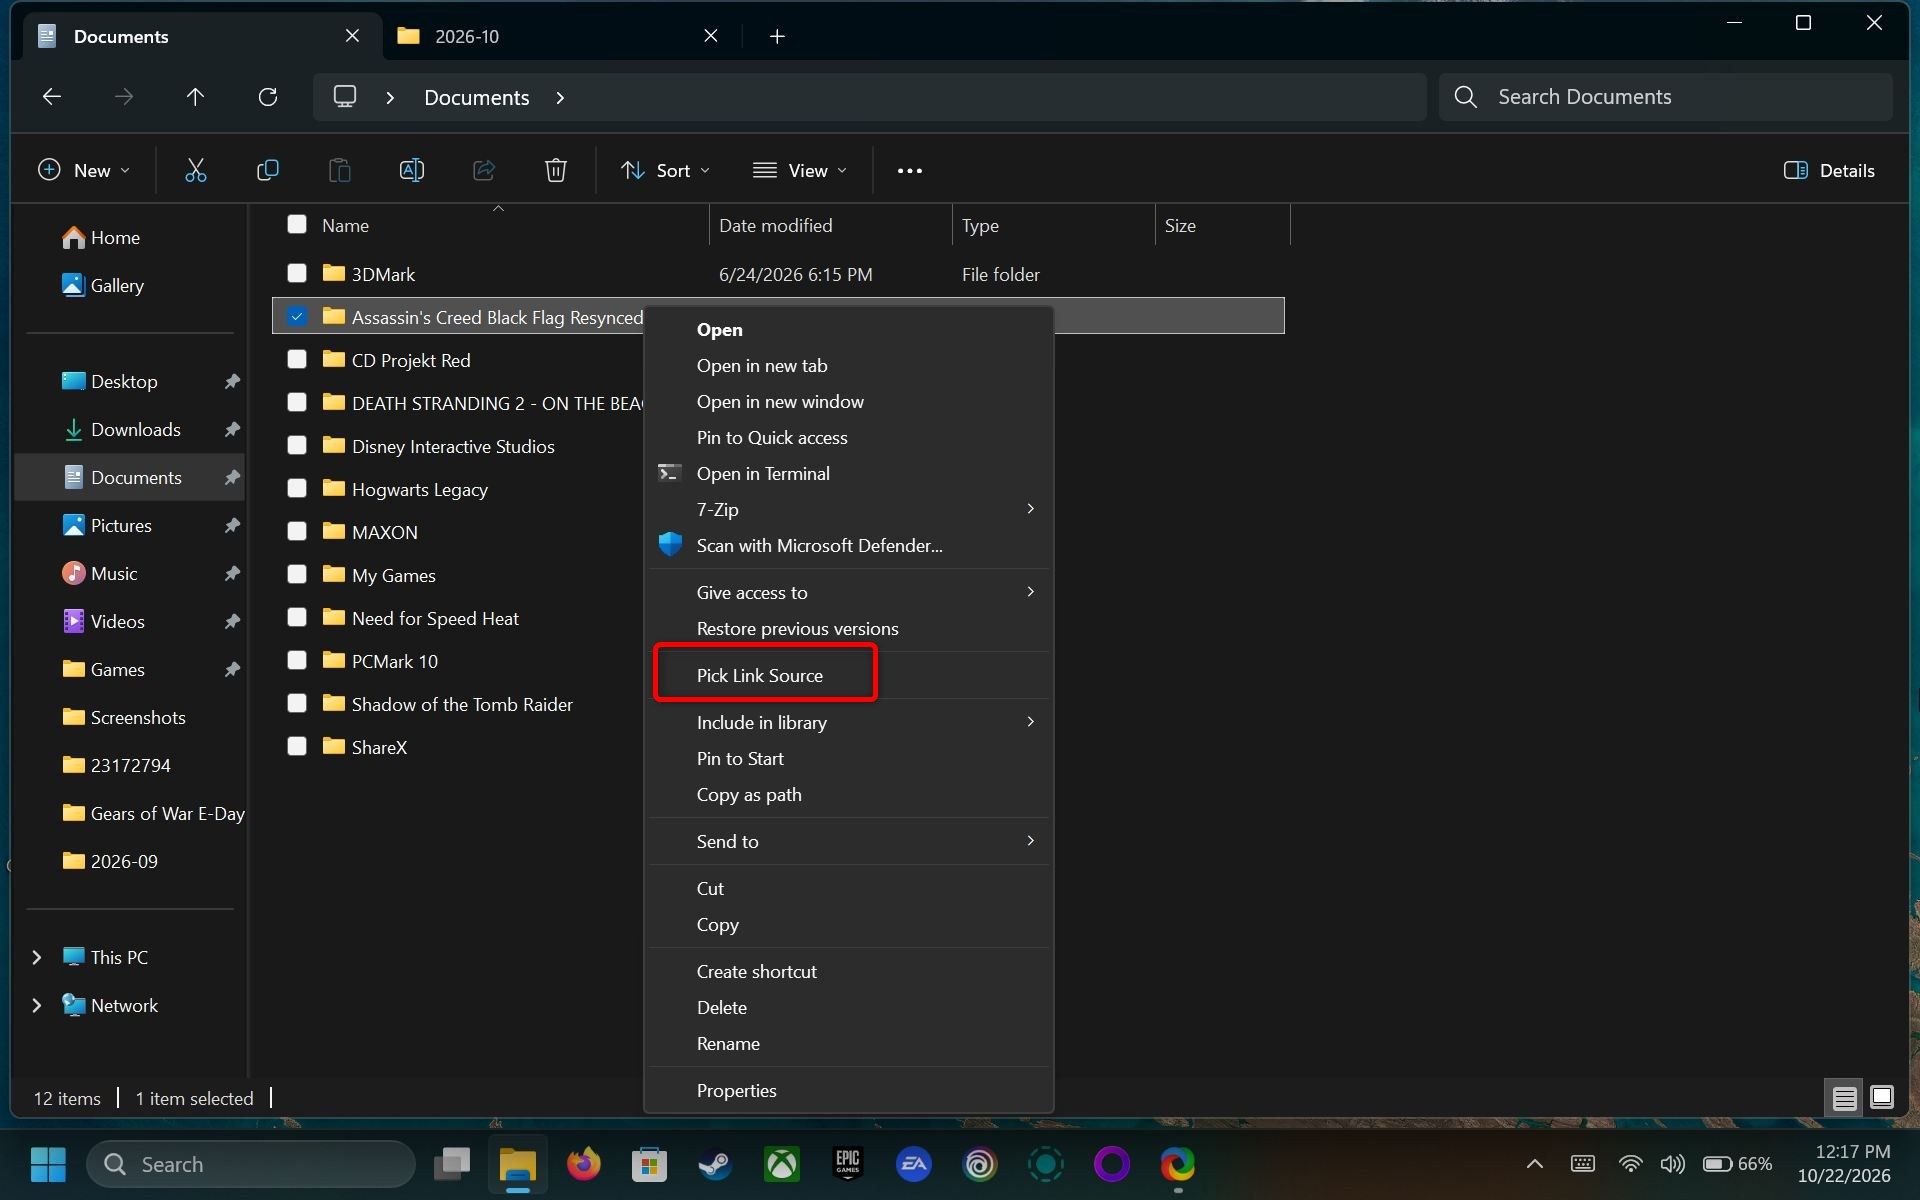
Task: Expand the 7-Zip submenu
Action: pos(849,509)
